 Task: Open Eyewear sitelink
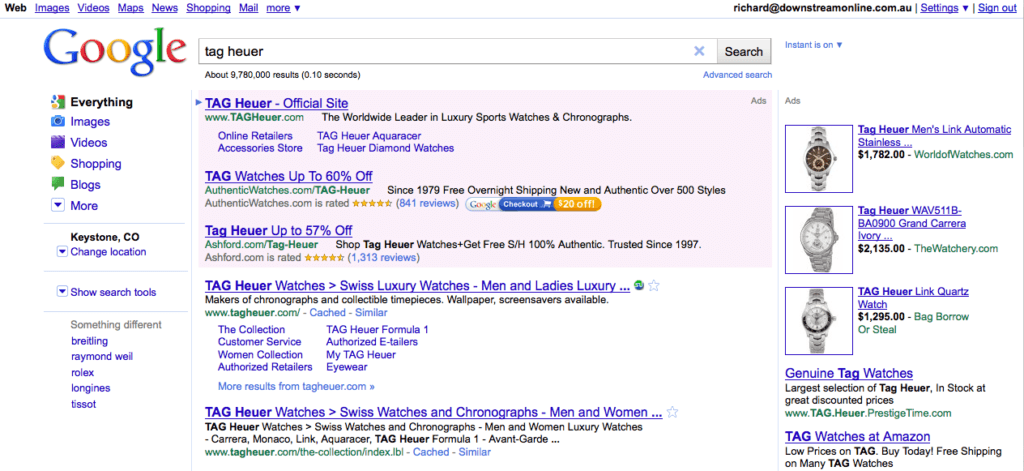click(346, 367)
